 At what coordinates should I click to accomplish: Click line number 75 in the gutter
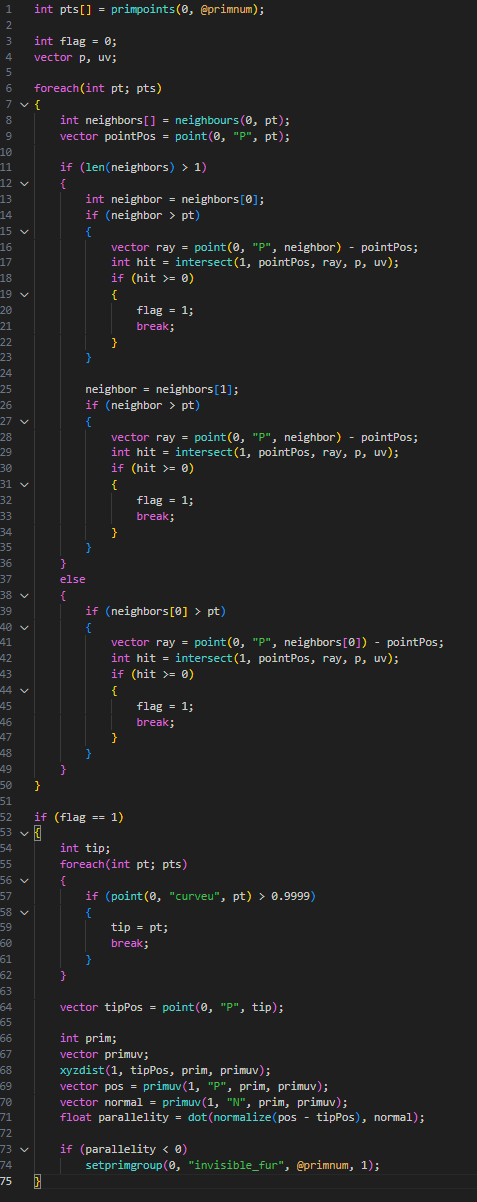coord(7,1181)
